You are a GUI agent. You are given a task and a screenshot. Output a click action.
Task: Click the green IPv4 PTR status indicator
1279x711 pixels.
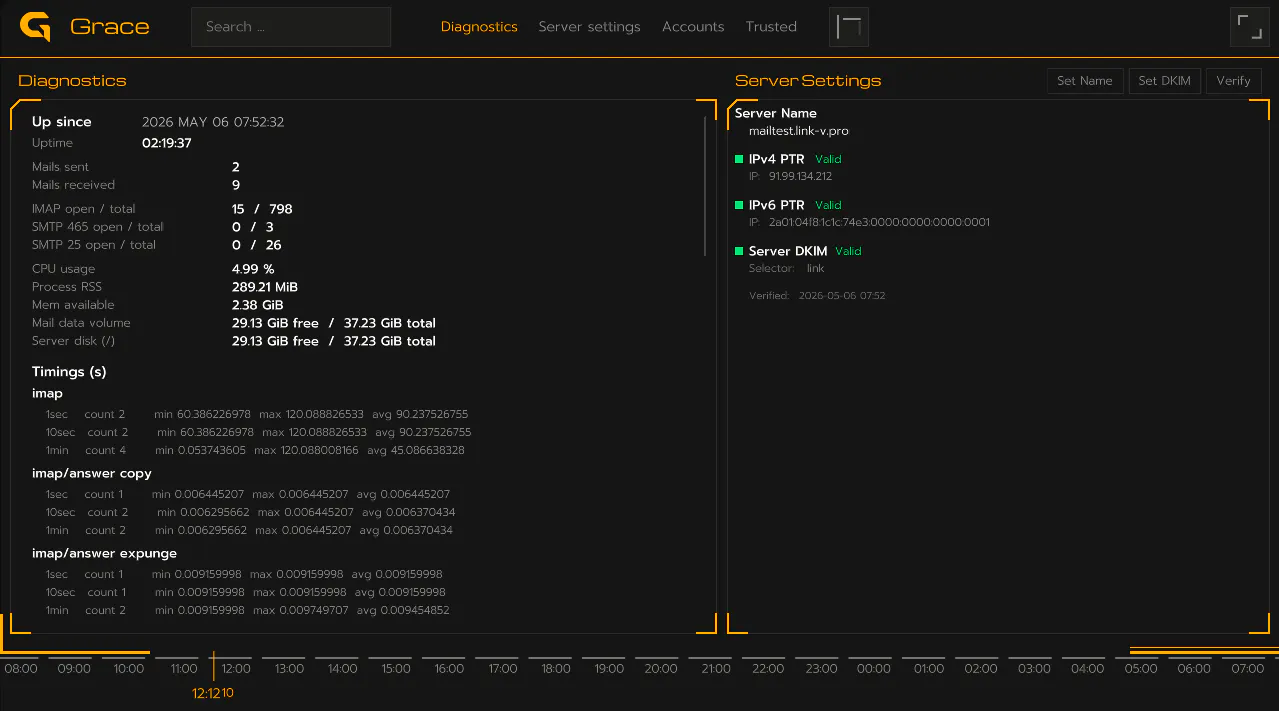pyautogui.click(x=739, y=159)
